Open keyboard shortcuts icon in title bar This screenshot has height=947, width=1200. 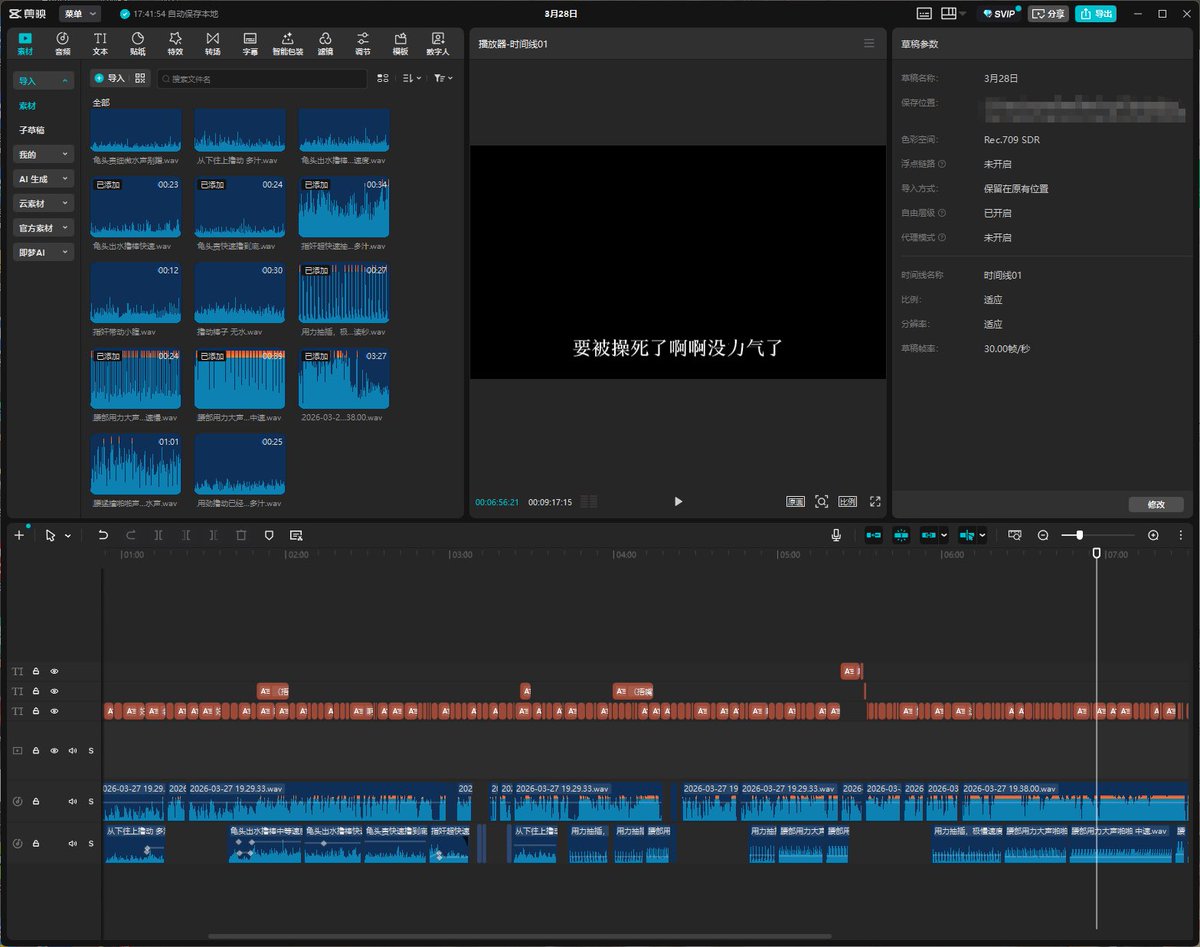click(x=923, y=14)
